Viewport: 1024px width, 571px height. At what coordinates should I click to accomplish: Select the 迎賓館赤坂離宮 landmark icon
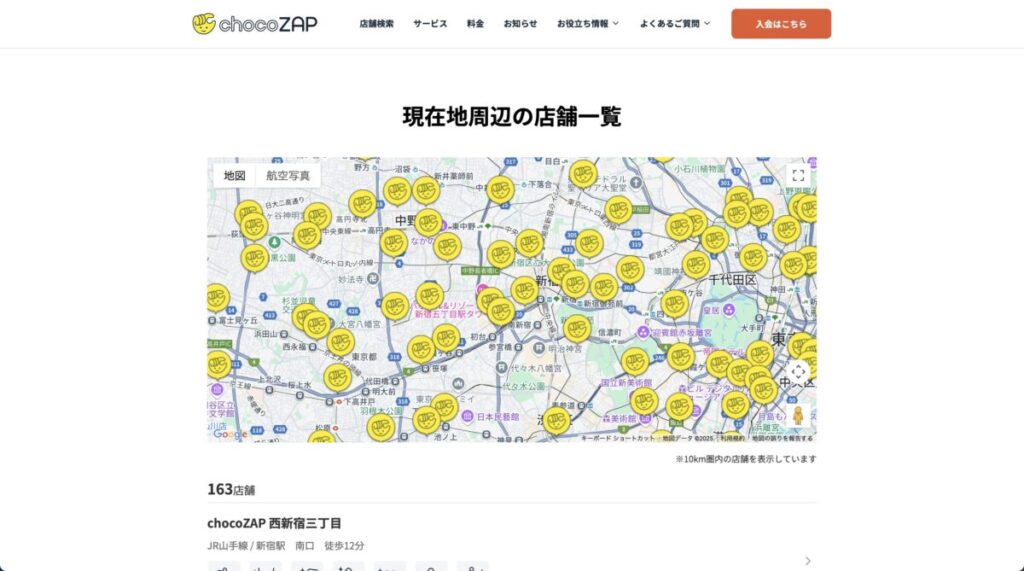pos(643,333)
